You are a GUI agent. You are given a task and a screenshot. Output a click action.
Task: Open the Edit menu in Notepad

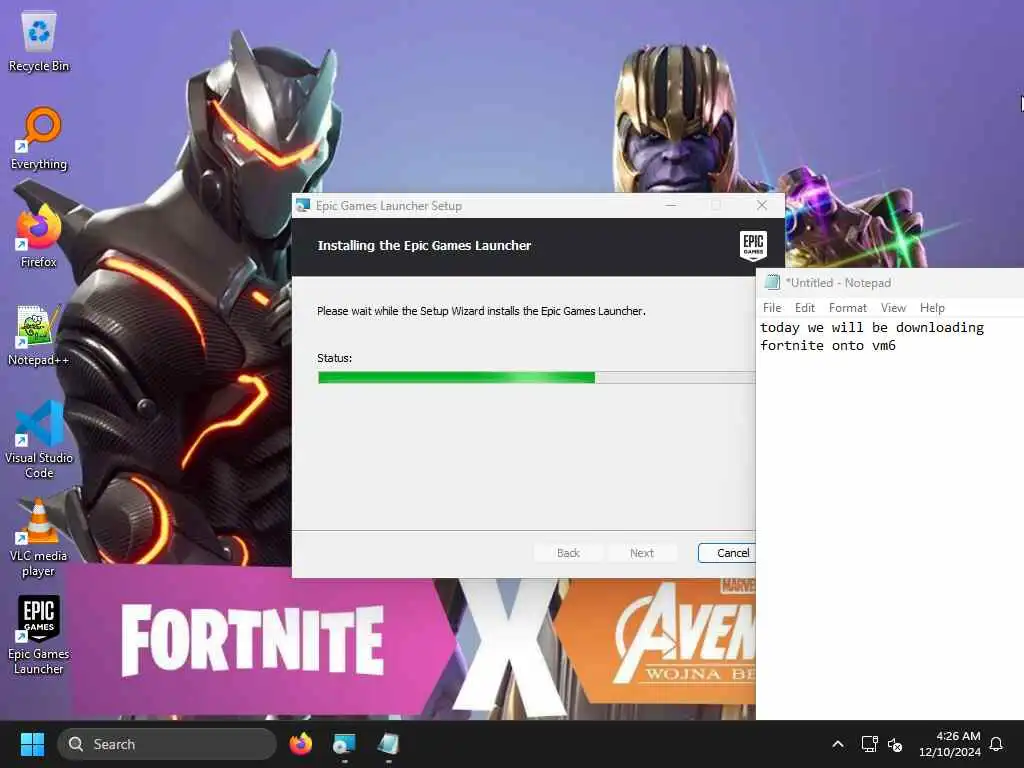(x=805, y=308)
